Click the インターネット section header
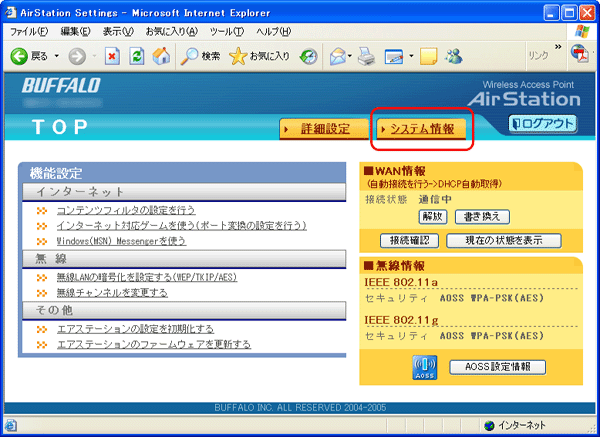 (184, 192)
